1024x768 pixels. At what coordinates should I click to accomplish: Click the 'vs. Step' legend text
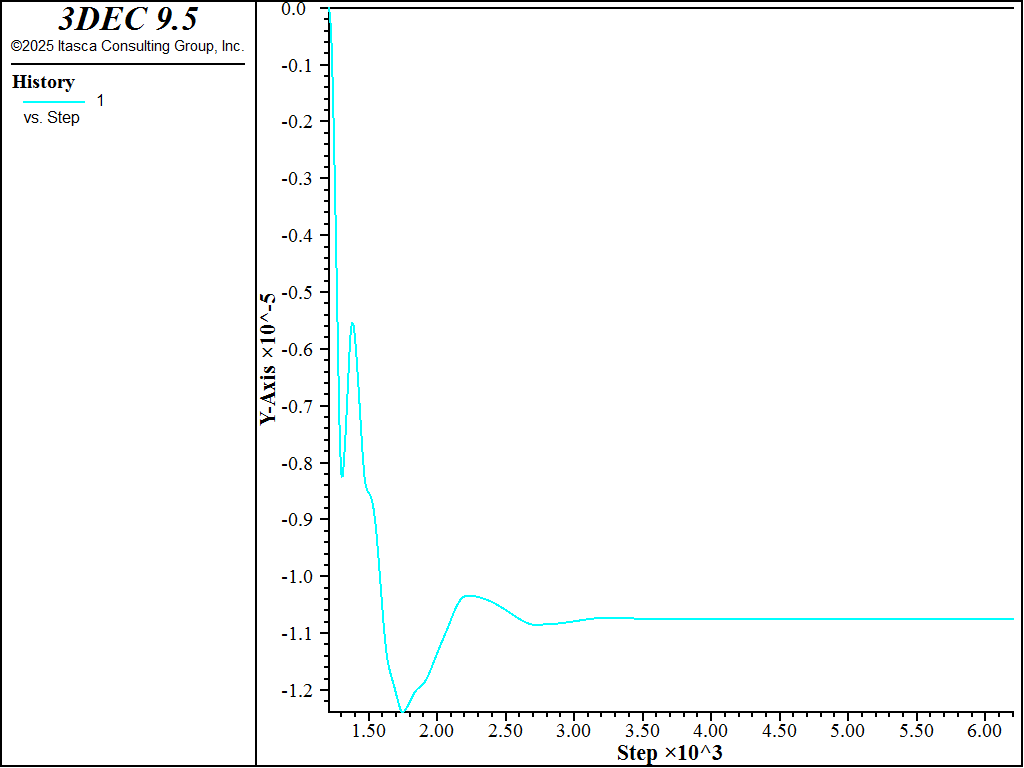tap(51, 118)
